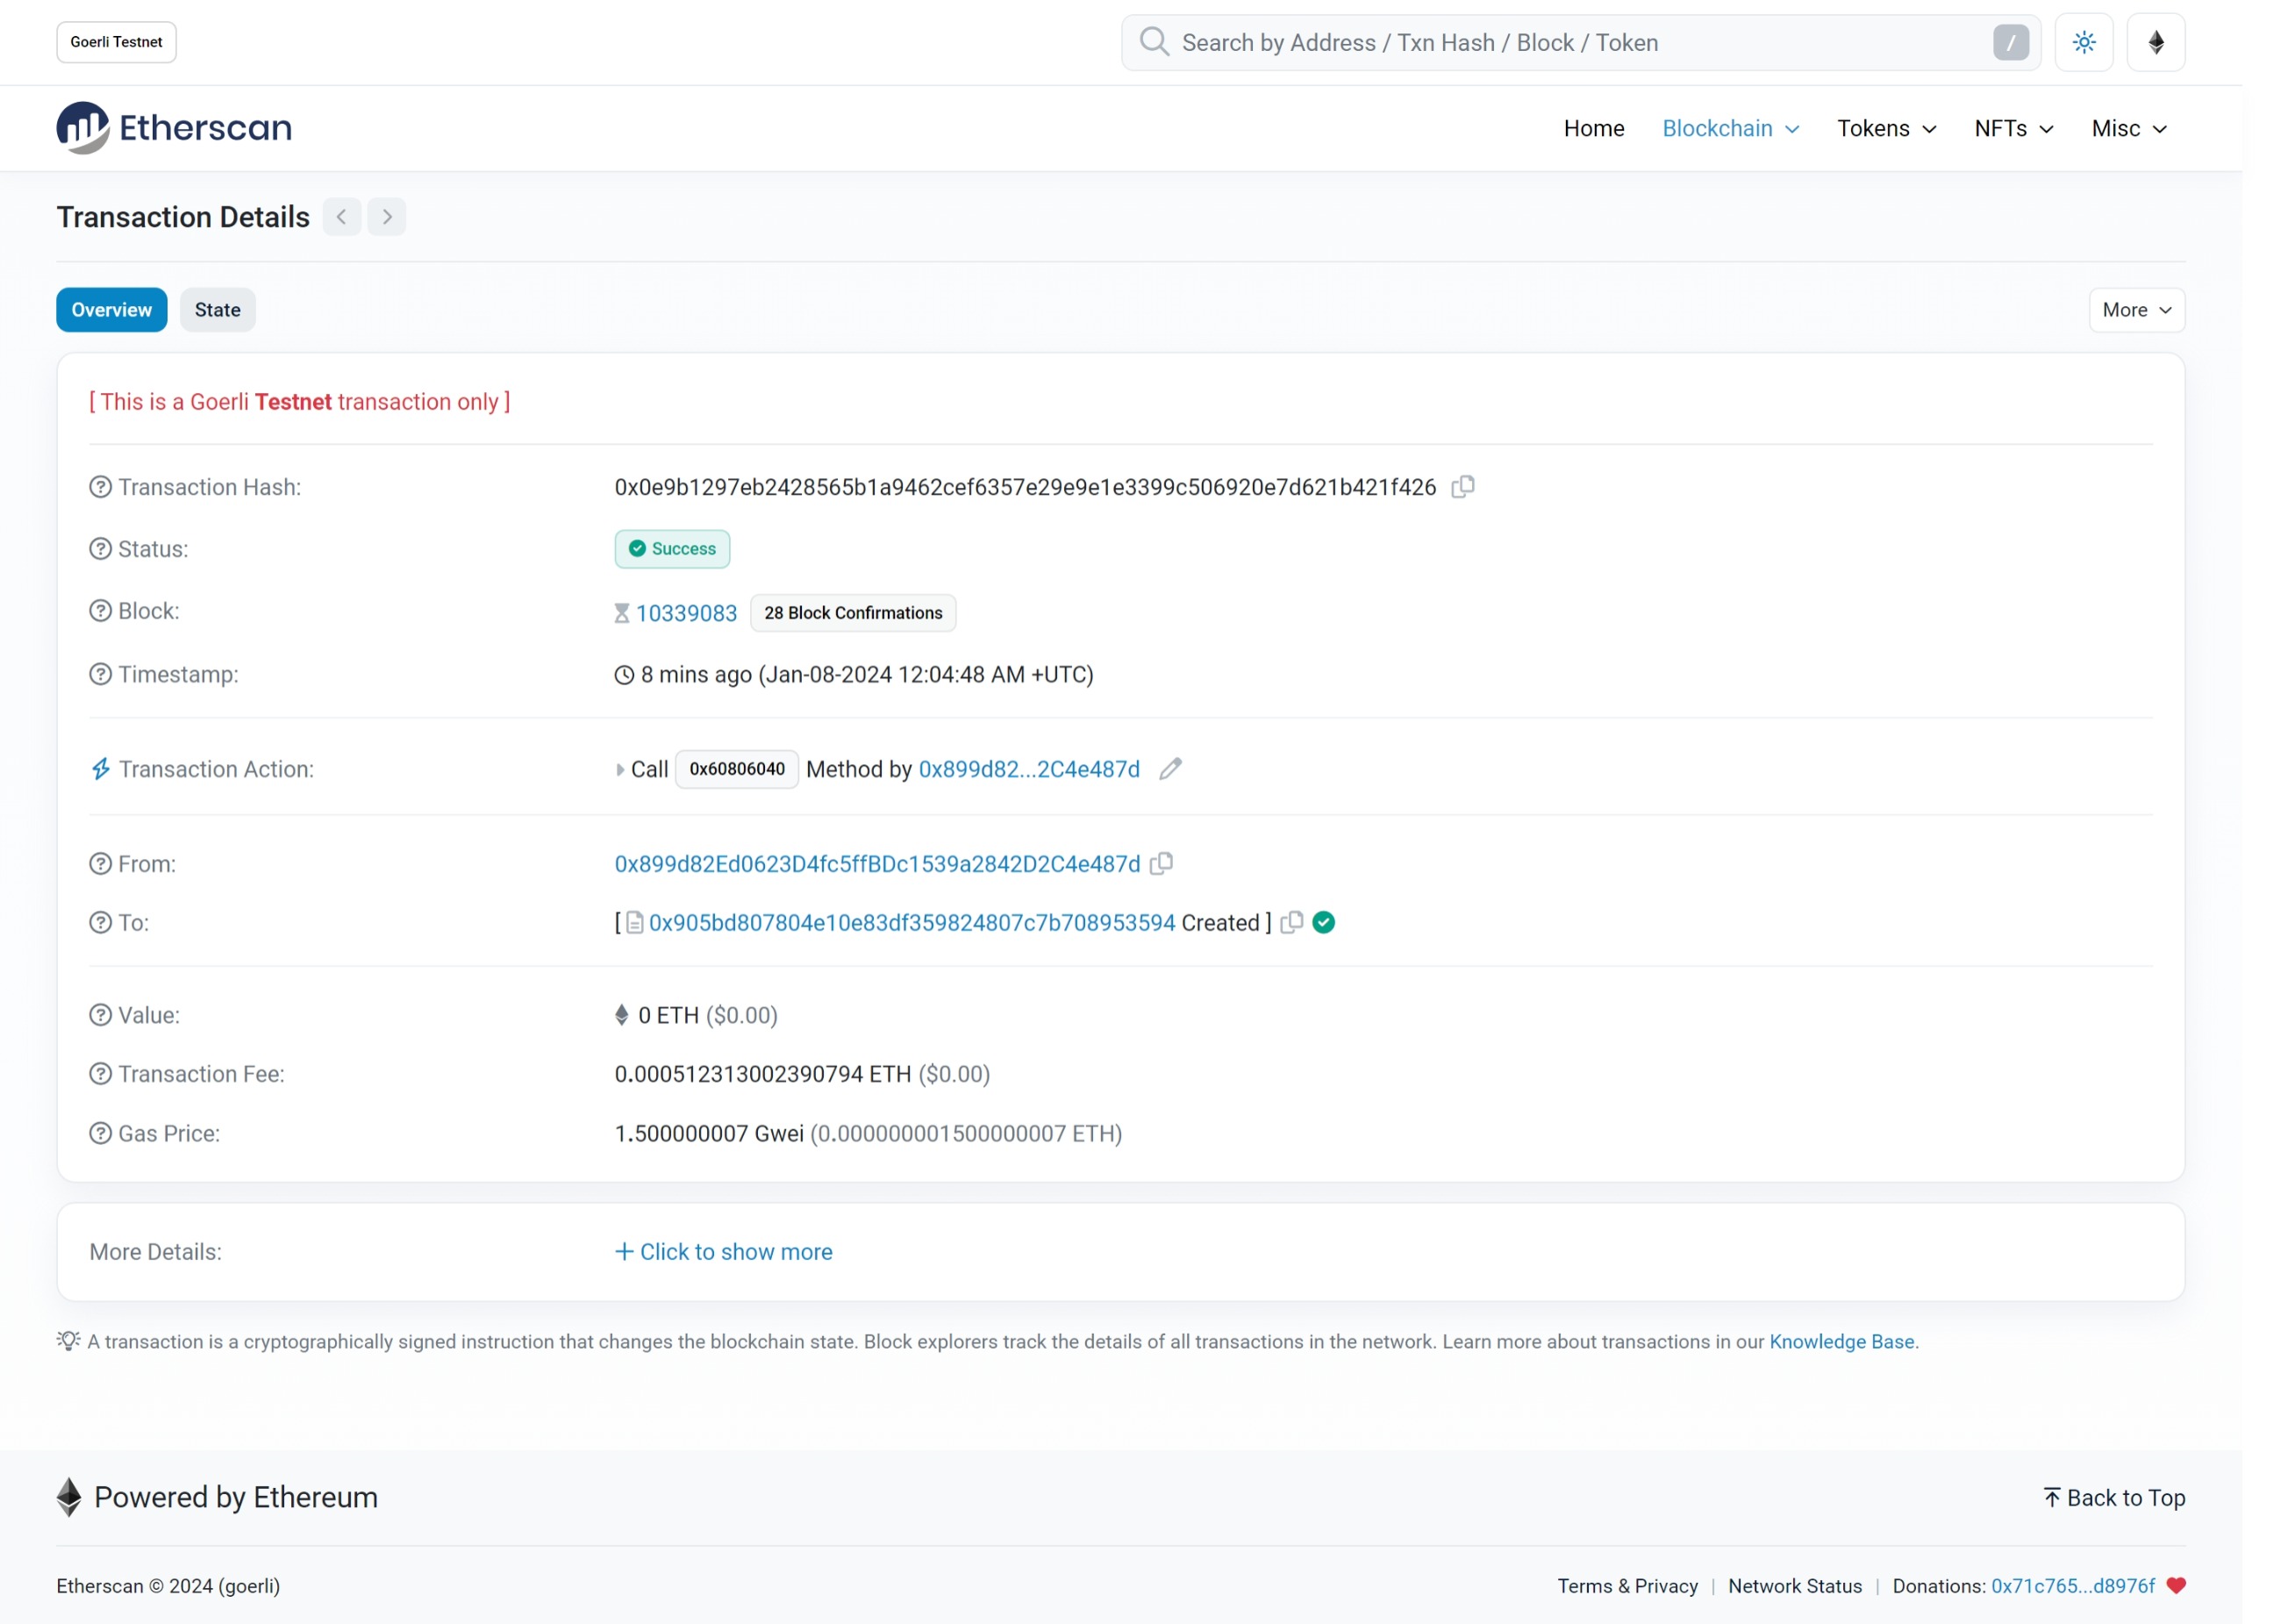Screen dimensions: 2295x1624
Task: Click the help icon beside Gas Price
Action: click(100, 1134)
